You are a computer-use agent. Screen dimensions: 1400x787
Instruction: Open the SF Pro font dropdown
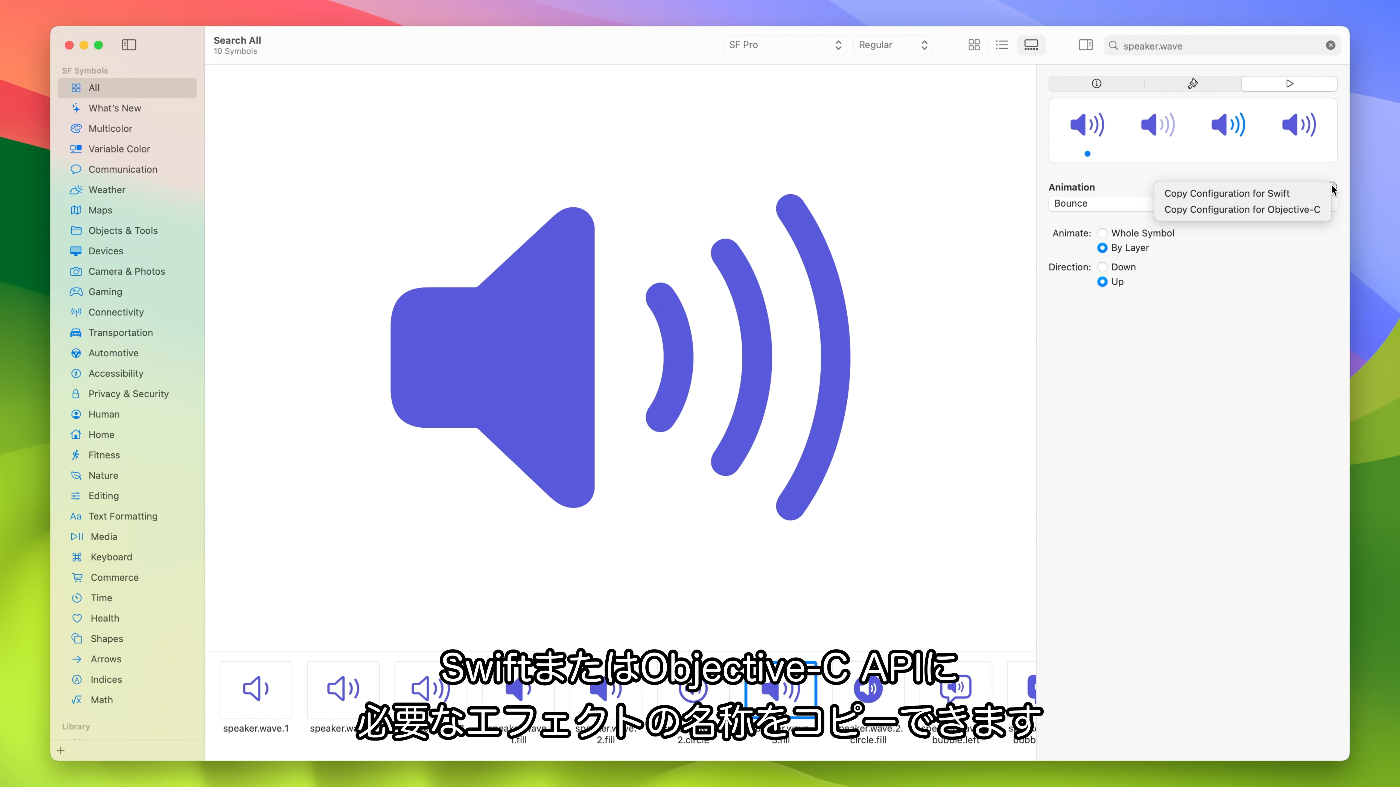(x=785, y=45)
